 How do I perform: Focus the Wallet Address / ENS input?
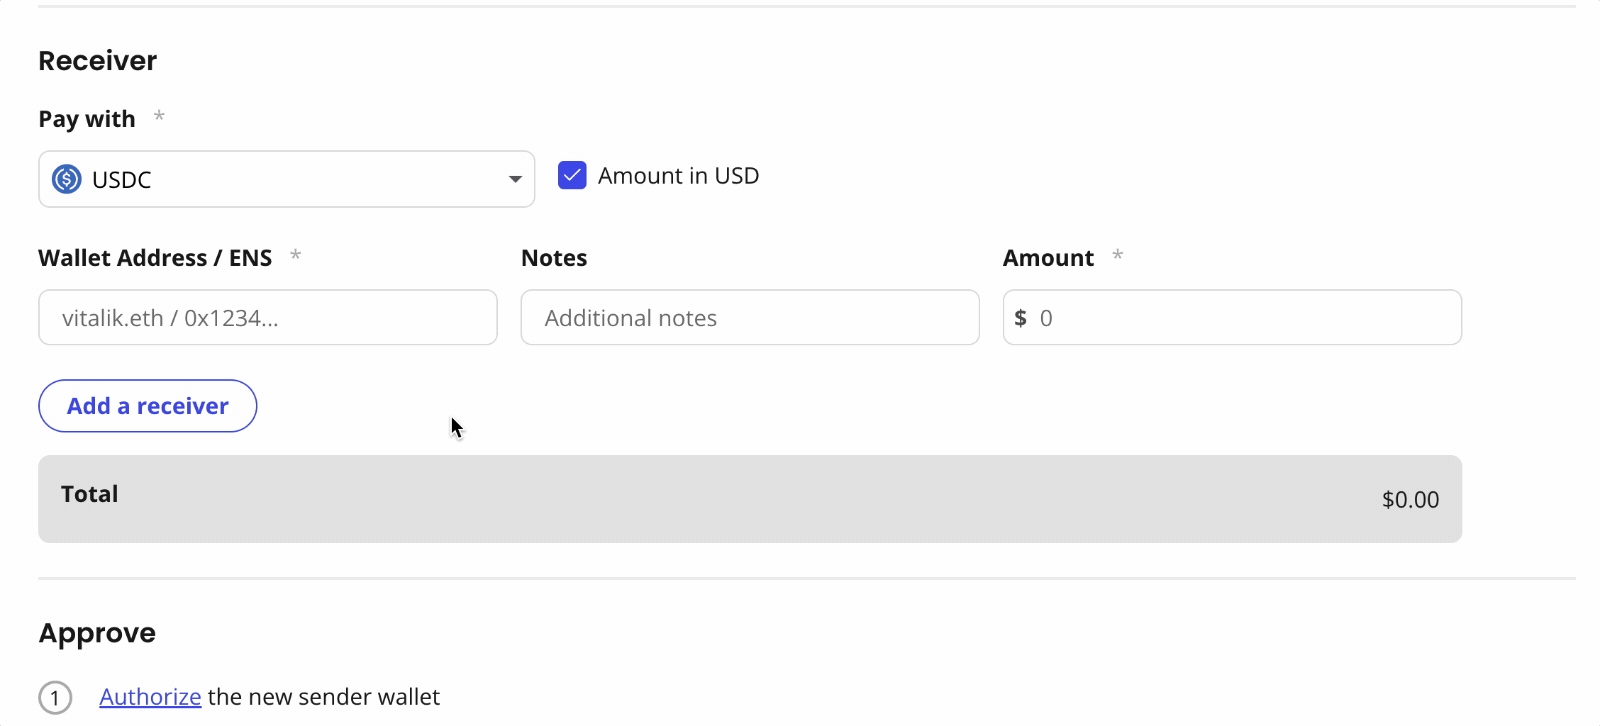point(267,318)
